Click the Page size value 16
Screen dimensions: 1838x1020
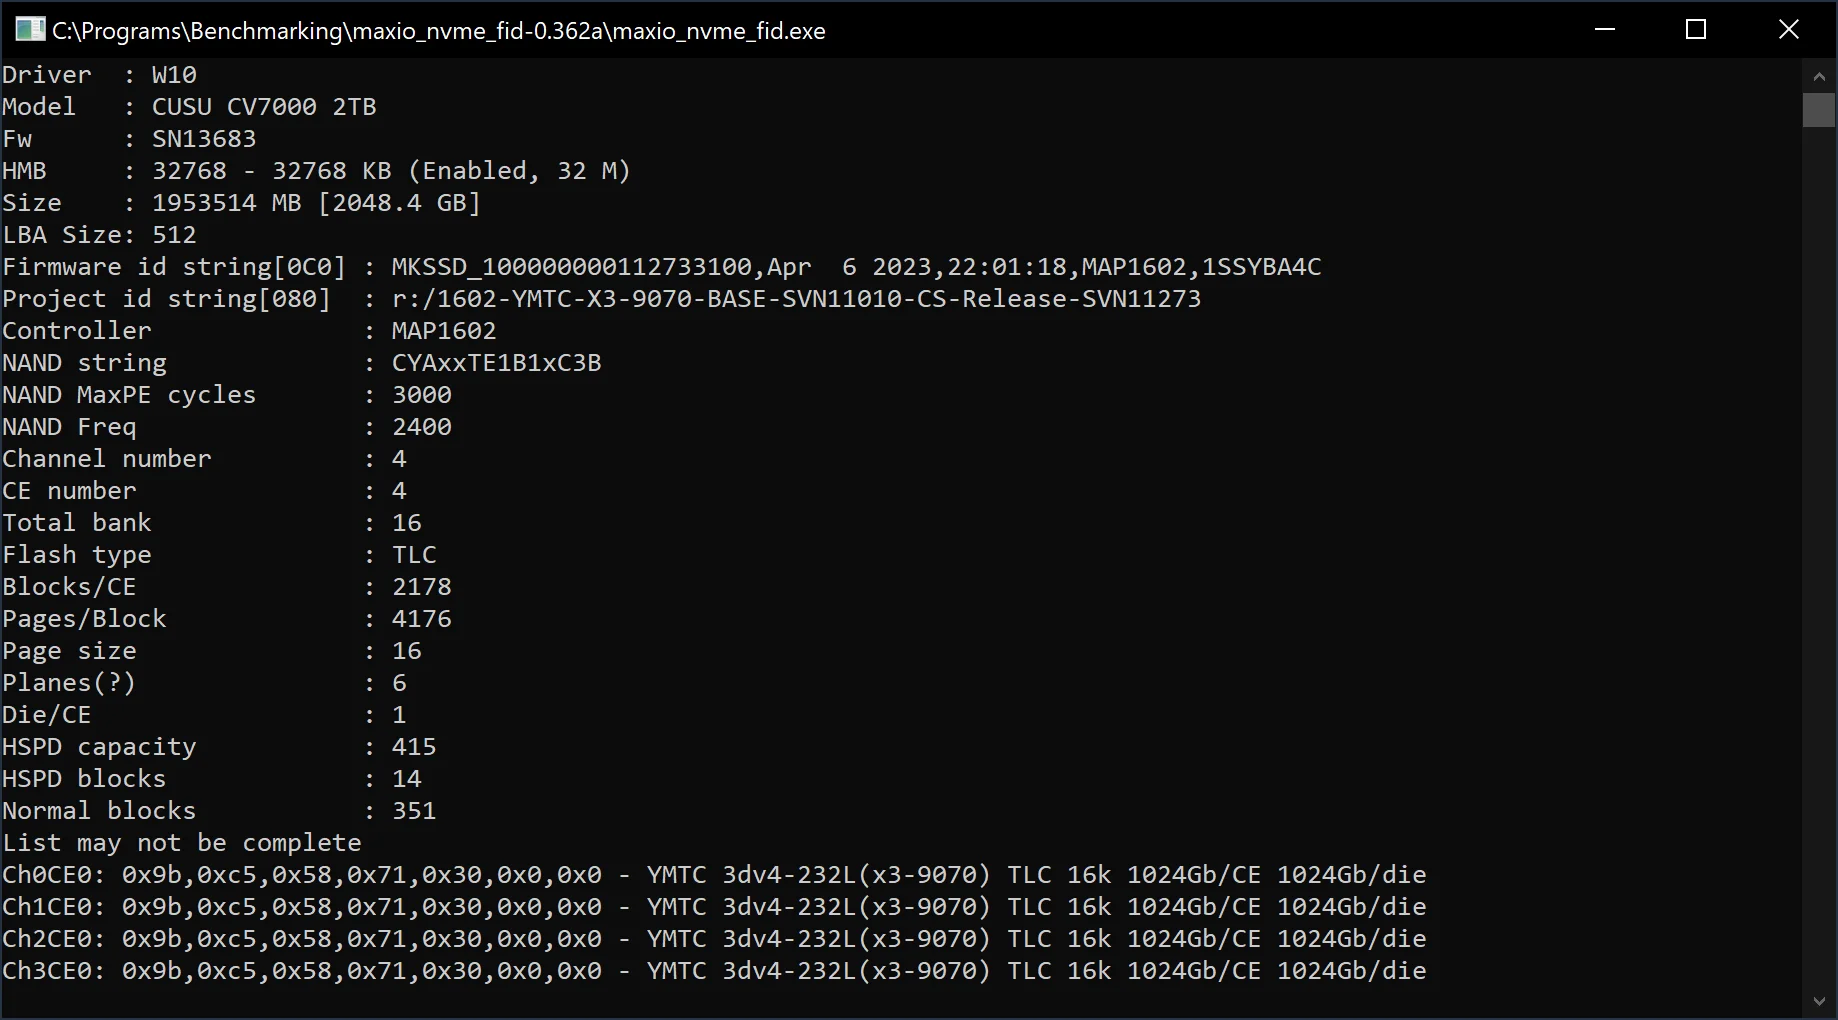[407, 651]
